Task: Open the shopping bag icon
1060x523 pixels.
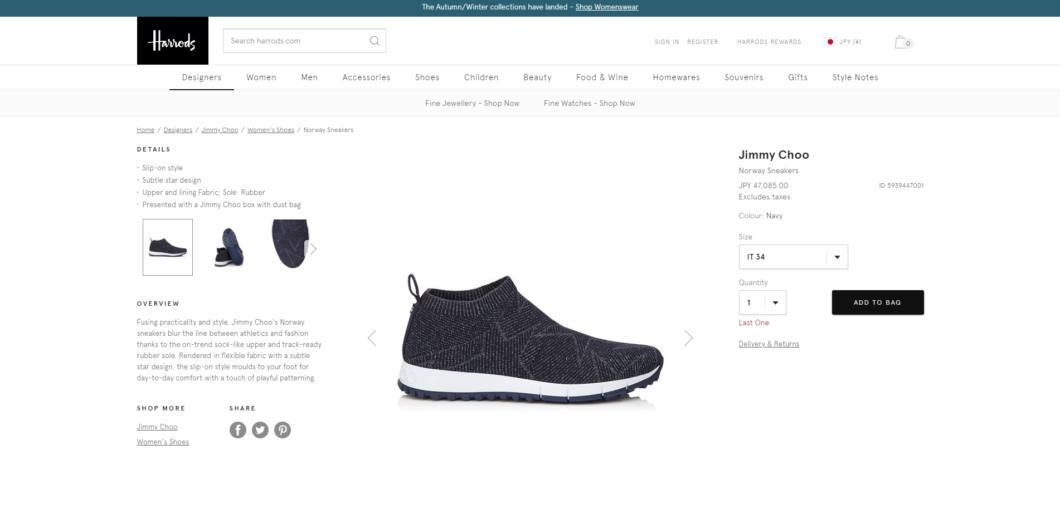Action: [x=902, y=42]
